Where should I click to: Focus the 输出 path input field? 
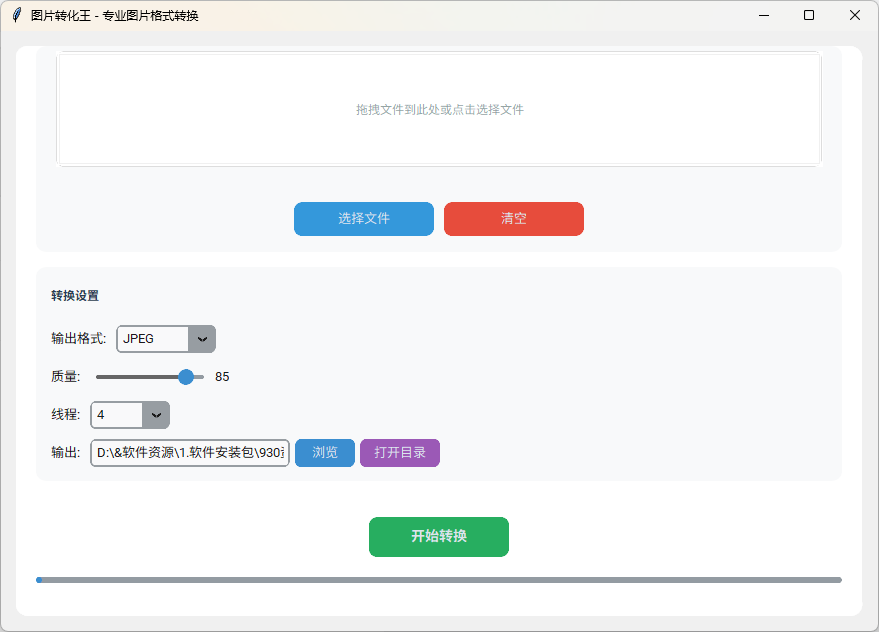189,453
